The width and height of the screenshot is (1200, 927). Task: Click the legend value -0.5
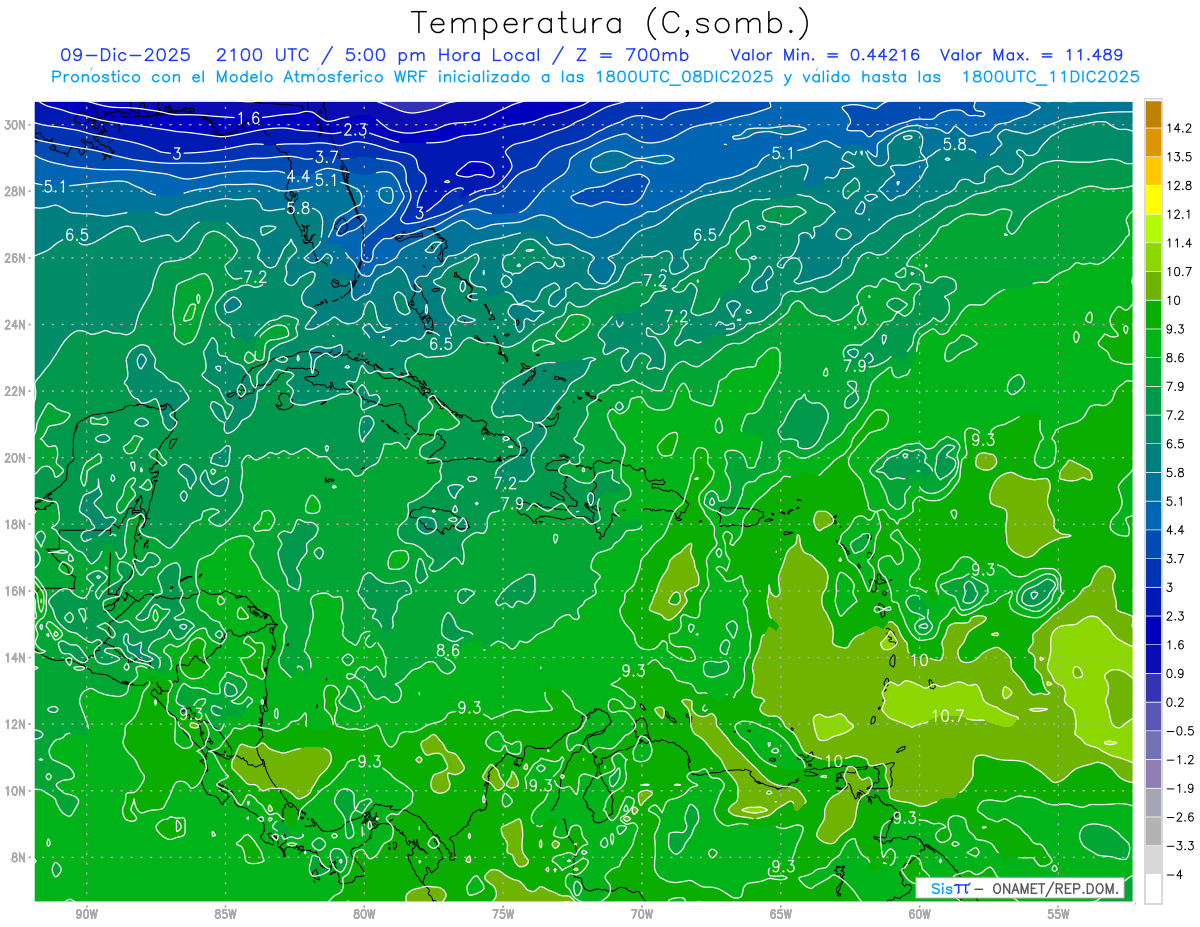coord(1180,731)
